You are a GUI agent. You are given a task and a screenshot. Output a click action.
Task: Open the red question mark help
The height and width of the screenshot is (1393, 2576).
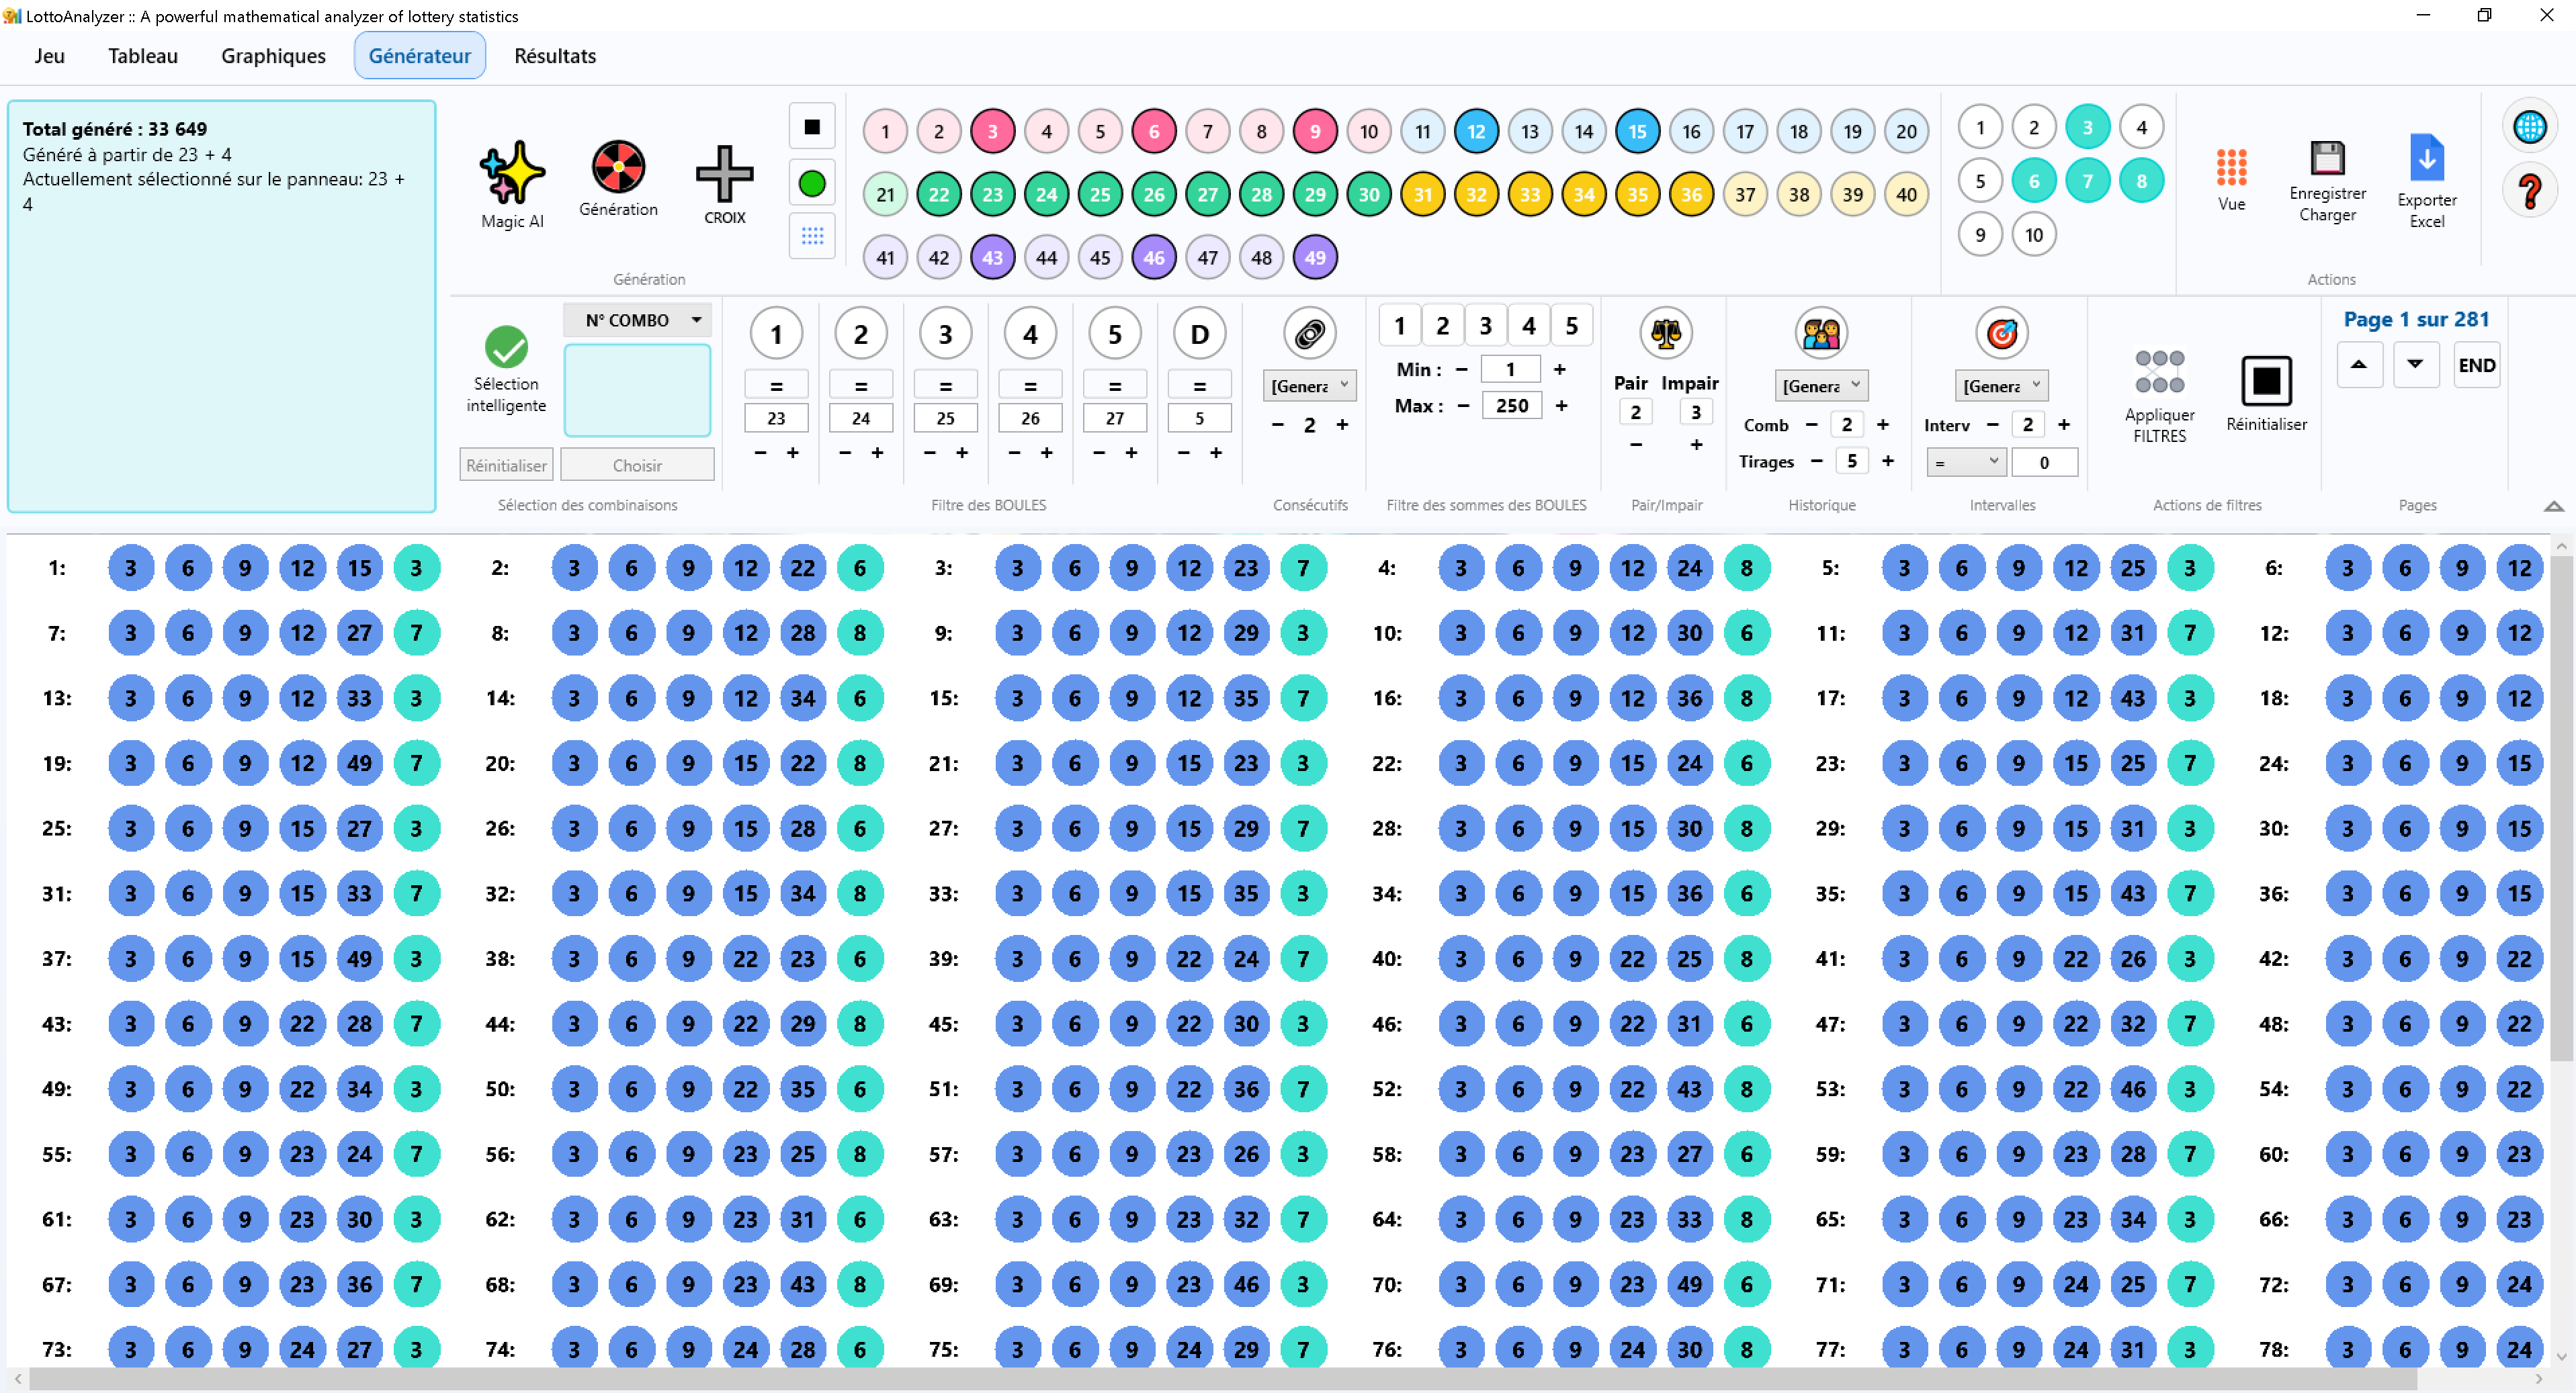[2529, 190]
